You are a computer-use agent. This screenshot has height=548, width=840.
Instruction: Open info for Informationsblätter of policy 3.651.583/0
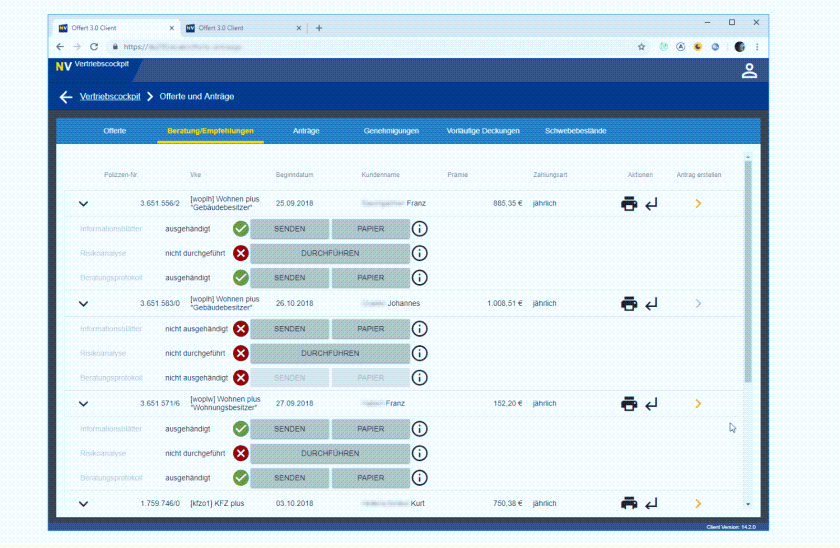pos(419,329)
